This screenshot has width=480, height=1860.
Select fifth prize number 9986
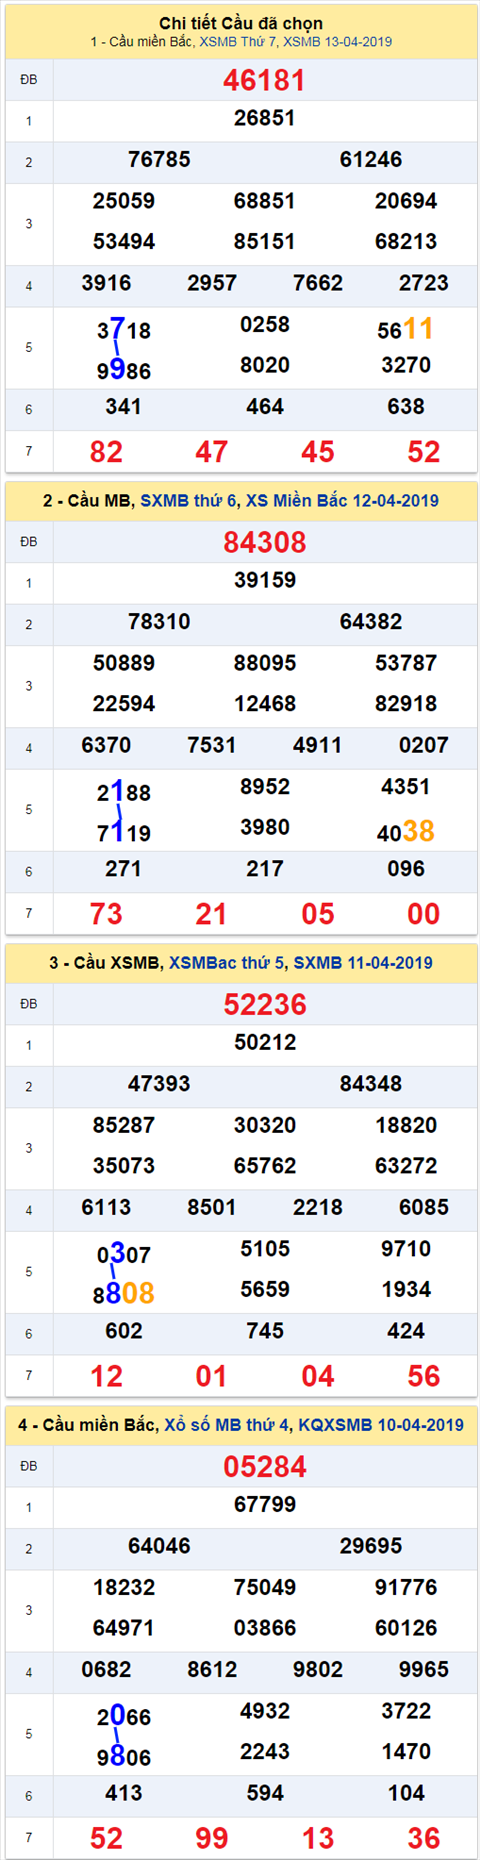(124, 370)
